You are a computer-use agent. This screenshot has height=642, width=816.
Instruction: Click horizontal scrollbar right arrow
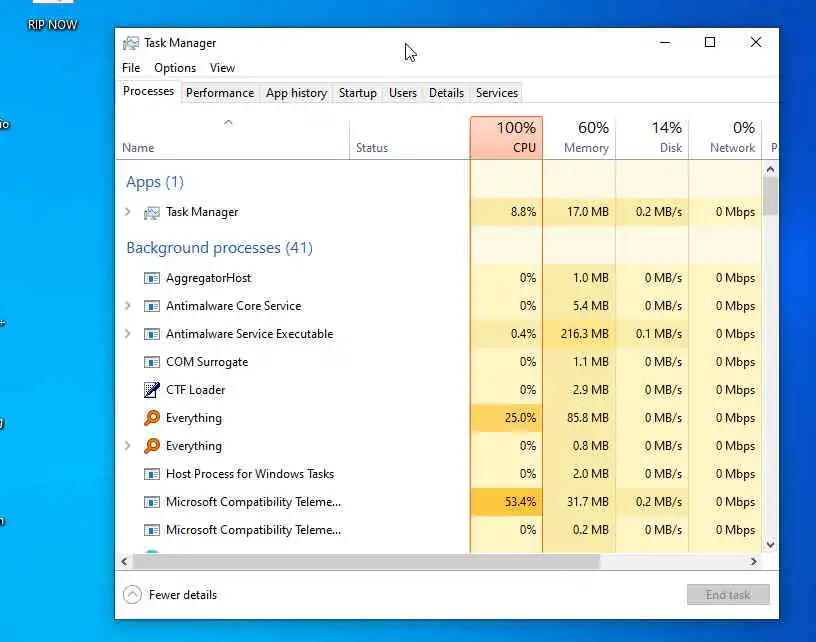coord(753,561)
